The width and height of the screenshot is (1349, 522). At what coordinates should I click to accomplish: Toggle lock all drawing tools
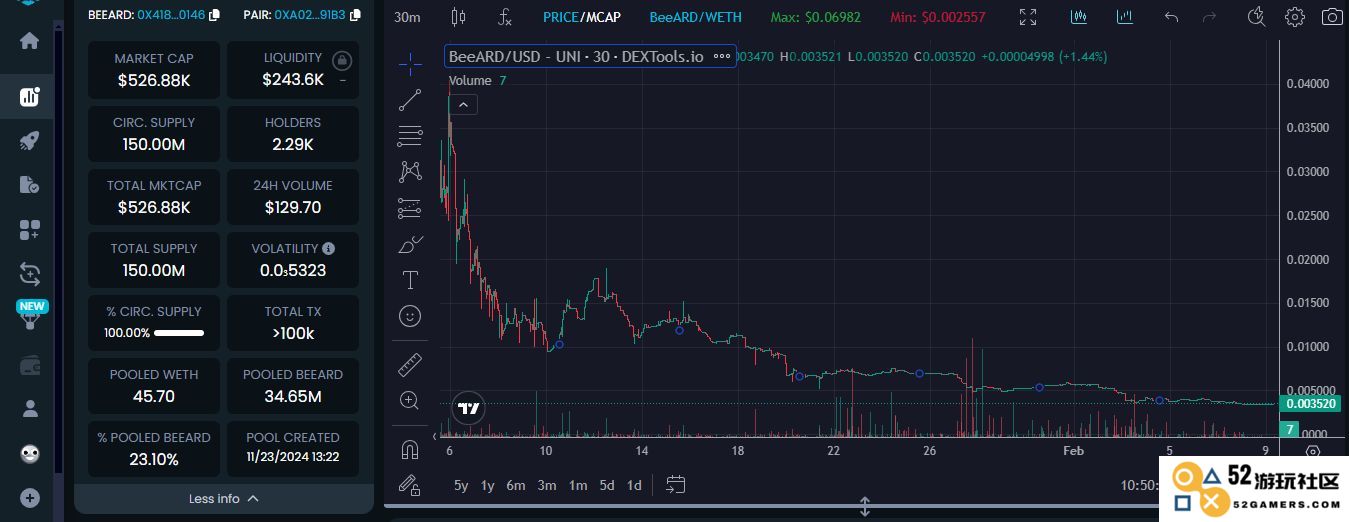(410, 485)
